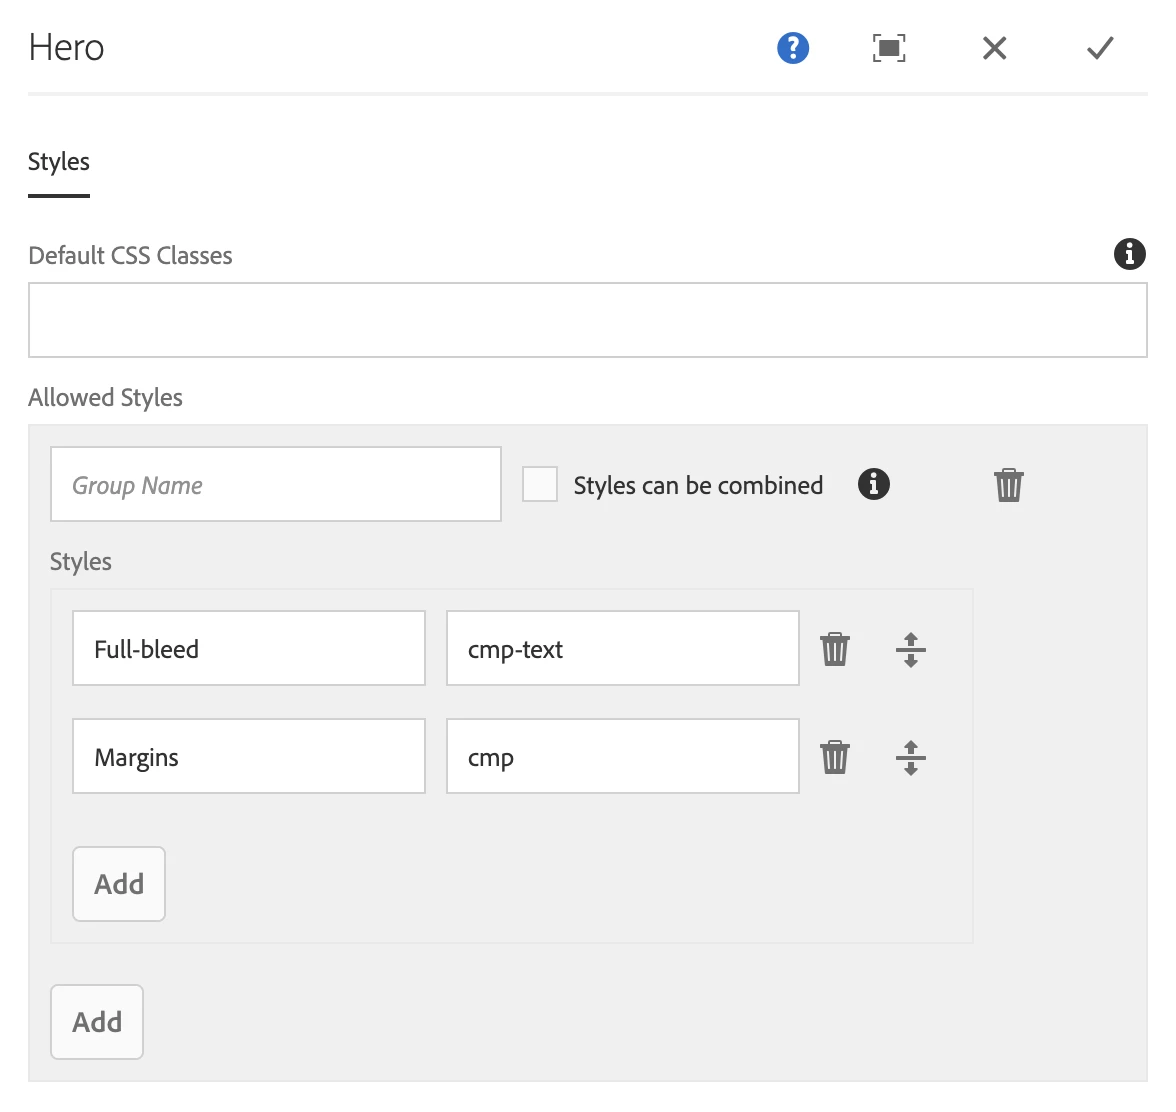Grab reorder handle for Full-bleed row
This screenshot has height=1112, width=1176.
click(x=910, y=649)
